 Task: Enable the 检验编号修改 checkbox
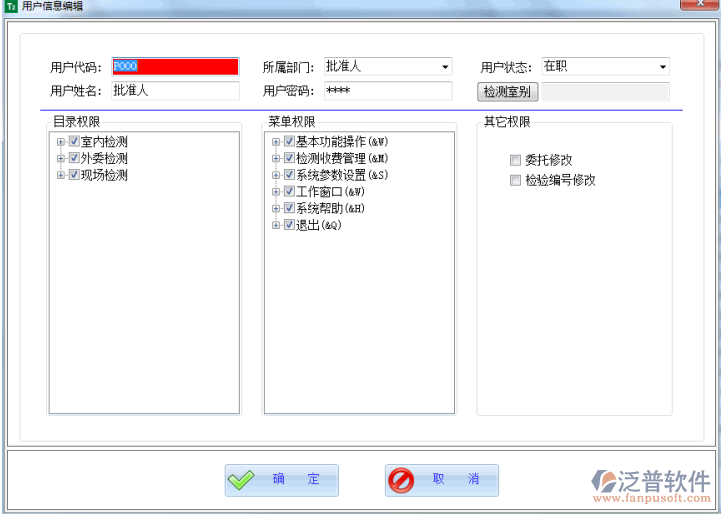tap(515, 181)
